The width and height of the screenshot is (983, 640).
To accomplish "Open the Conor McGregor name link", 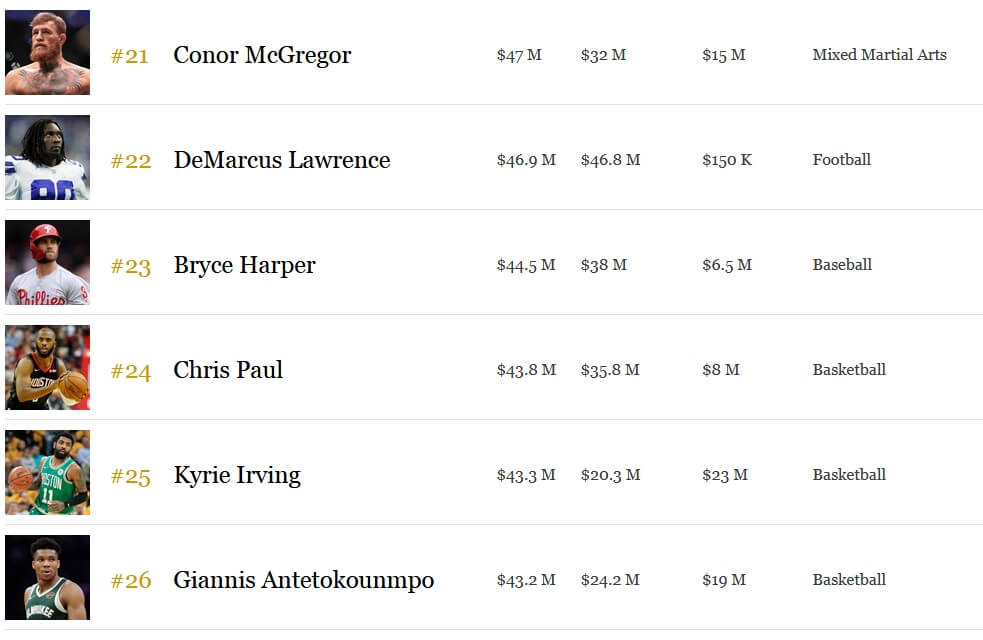I will pos(262,55).
